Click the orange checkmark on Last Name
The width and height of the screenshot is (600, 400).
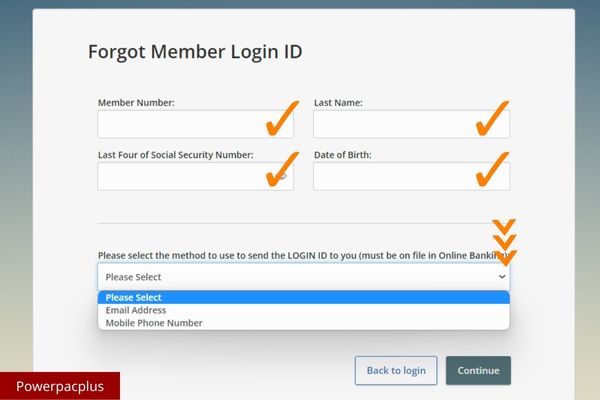pos(492,118)
